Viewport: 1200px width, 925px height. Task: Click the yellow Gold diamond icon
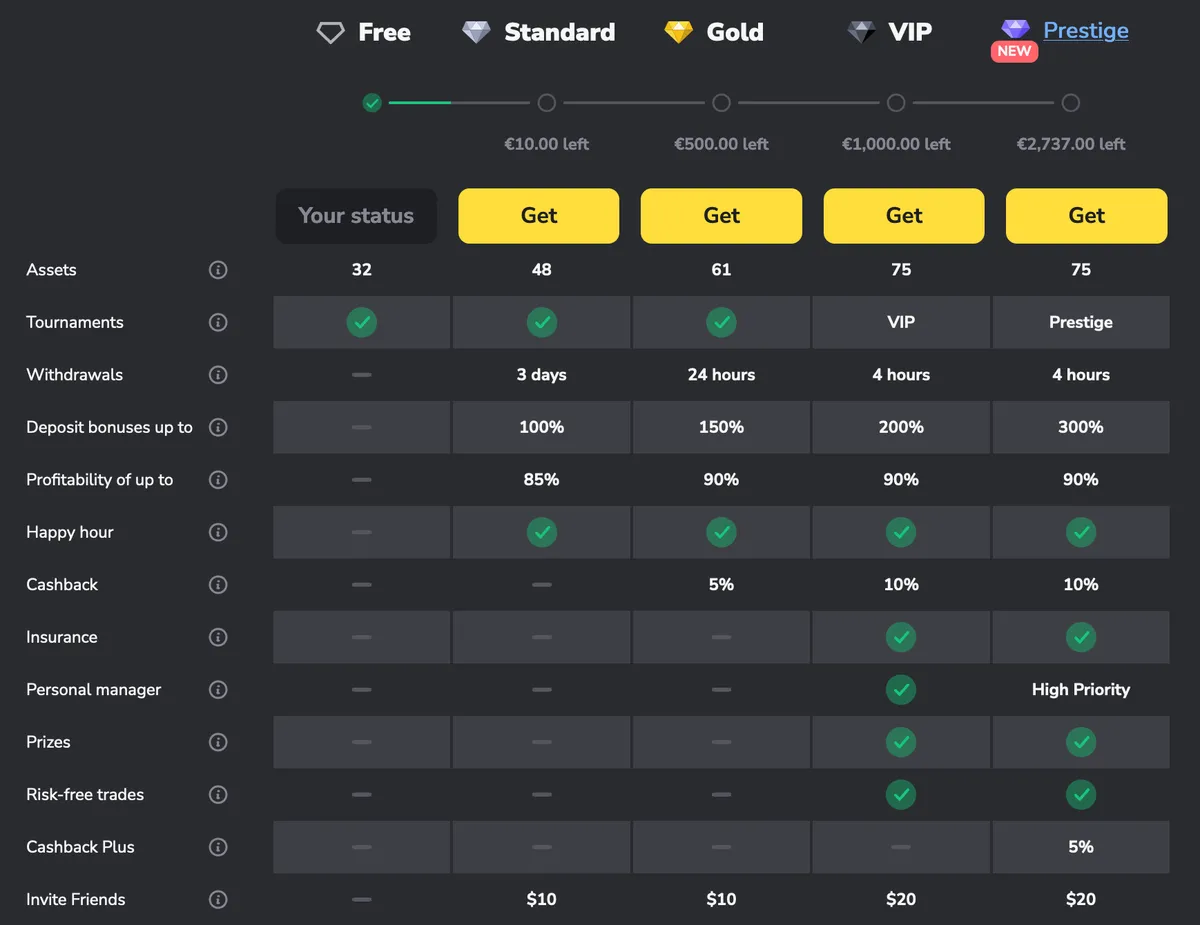(x=679, y=33)
